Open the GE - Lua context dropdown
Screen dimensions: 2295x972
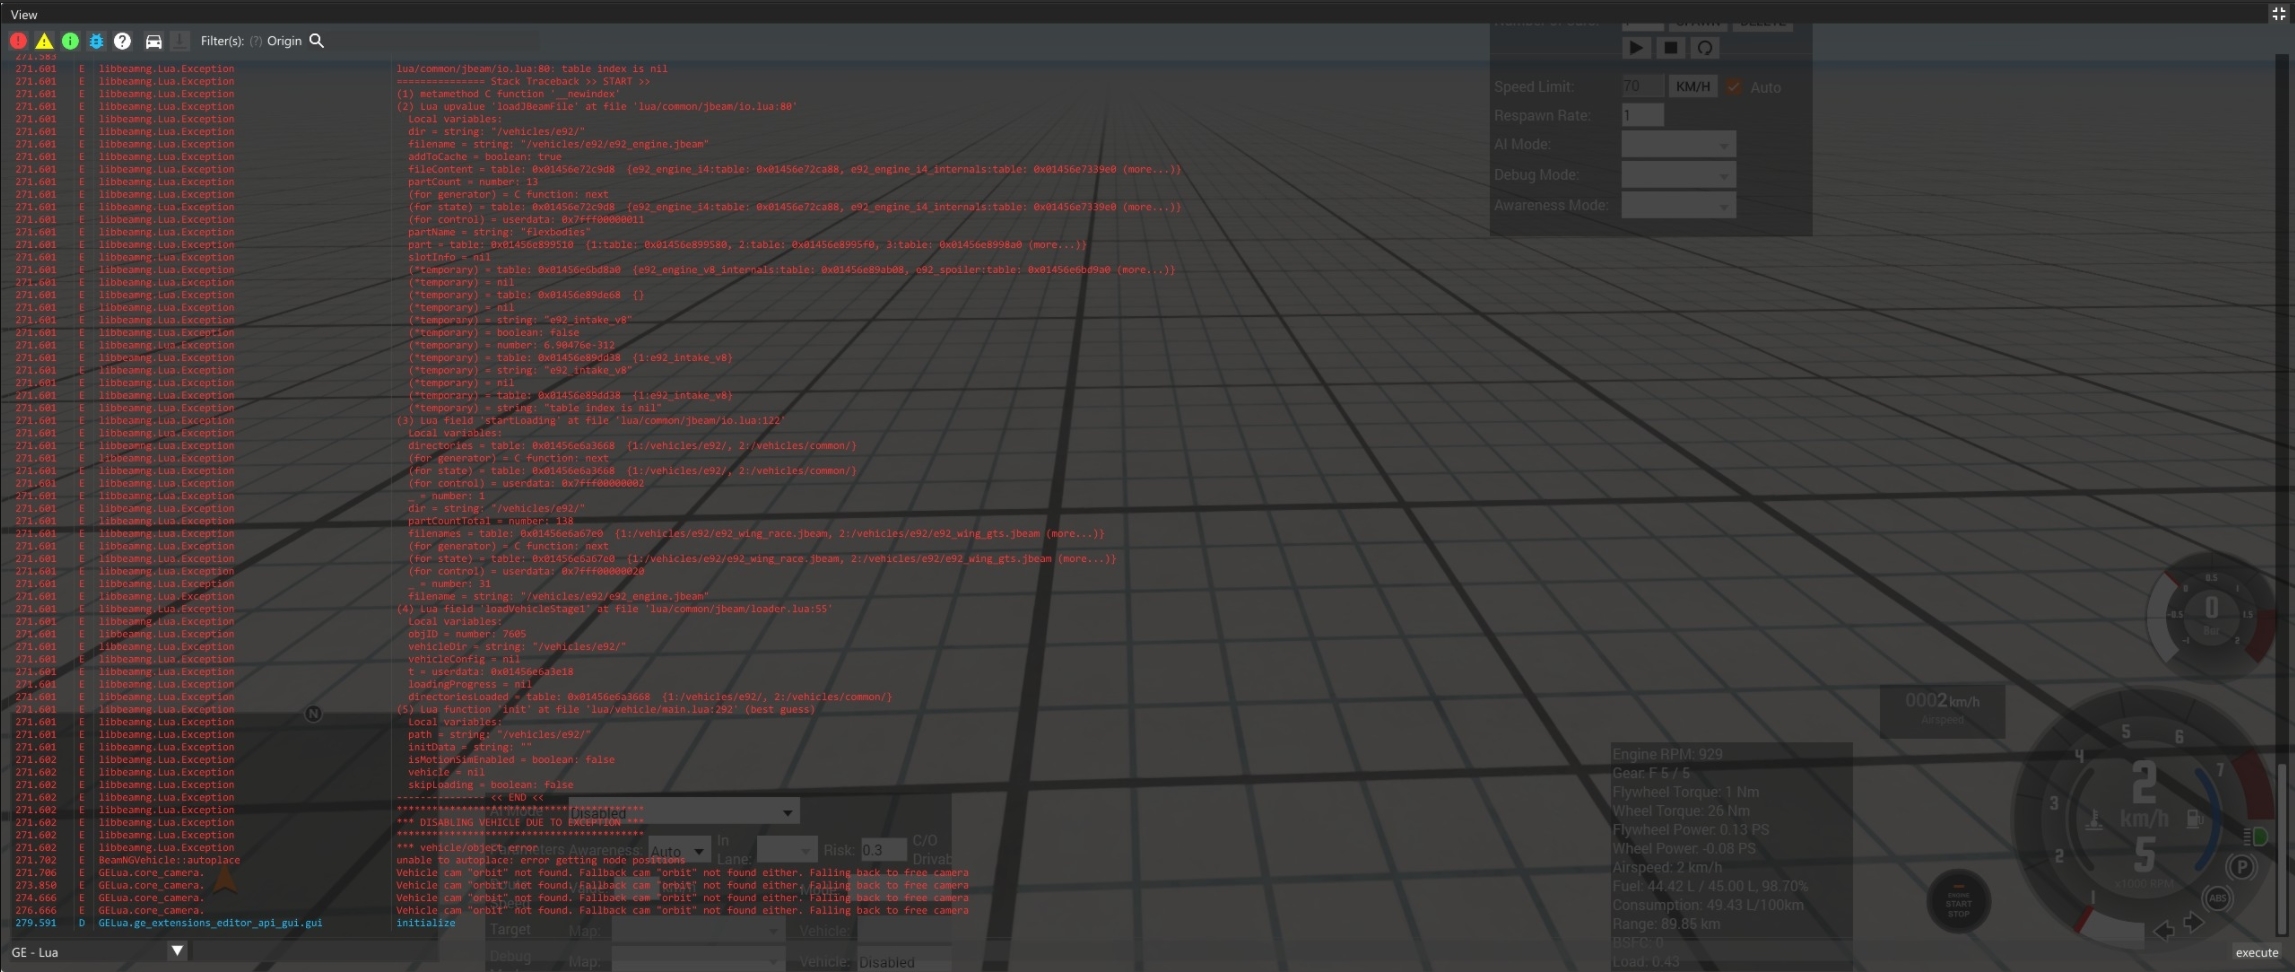pos(96,952)
